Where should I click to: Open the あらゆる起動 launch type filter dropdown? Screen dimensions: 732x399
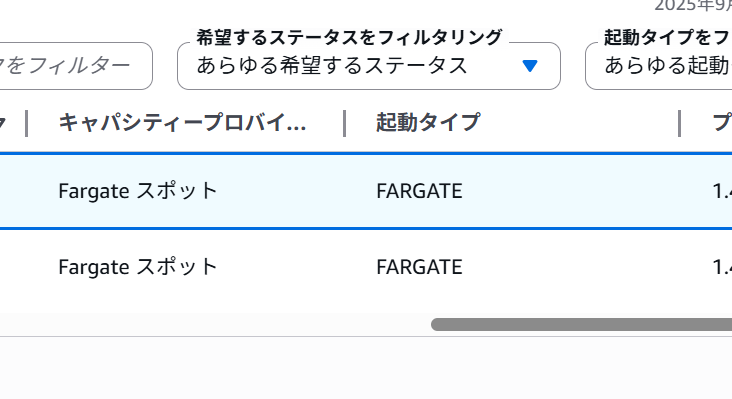tap(659, 66)
